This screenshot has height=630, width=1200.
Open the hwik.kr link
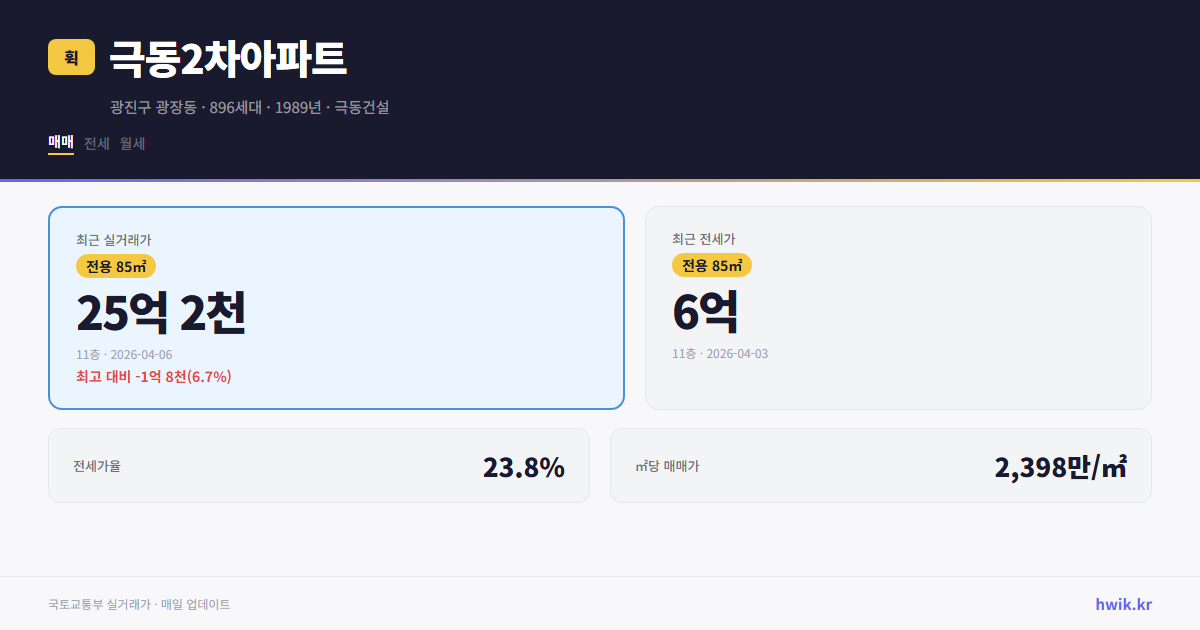[1122, 604]
